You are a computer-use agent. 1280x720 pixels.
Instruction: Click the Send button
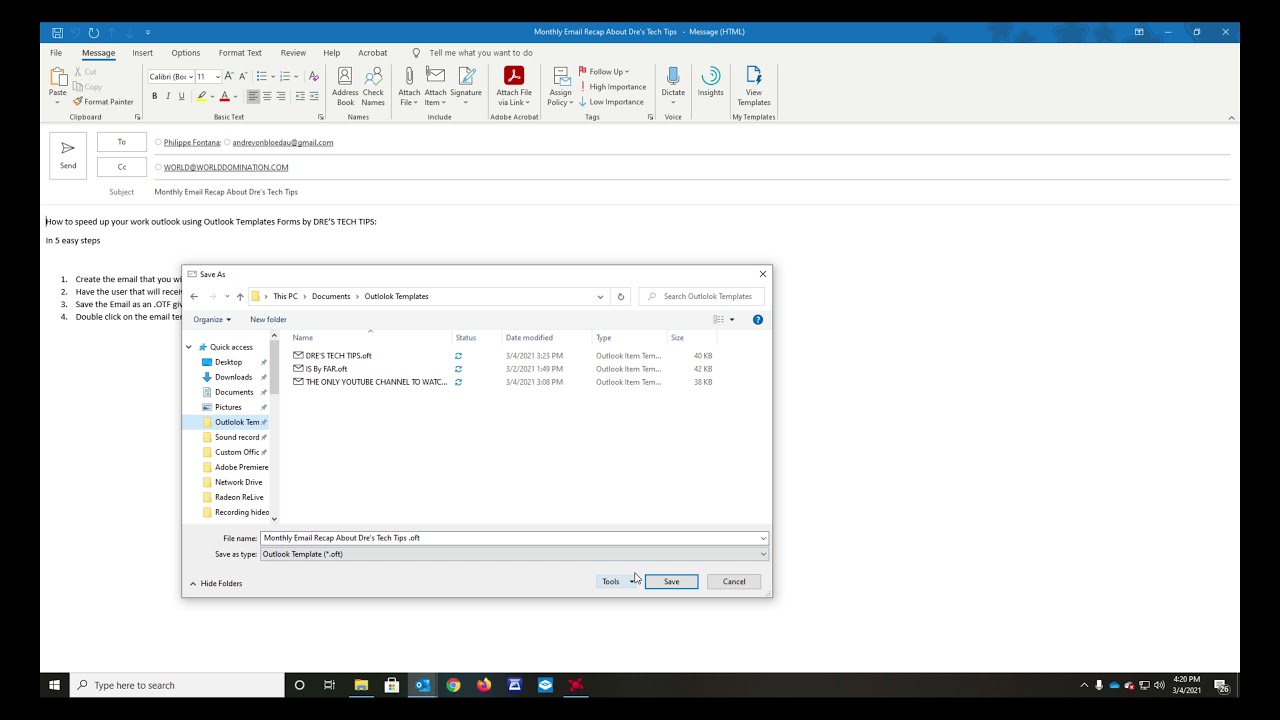coord(68,155)
